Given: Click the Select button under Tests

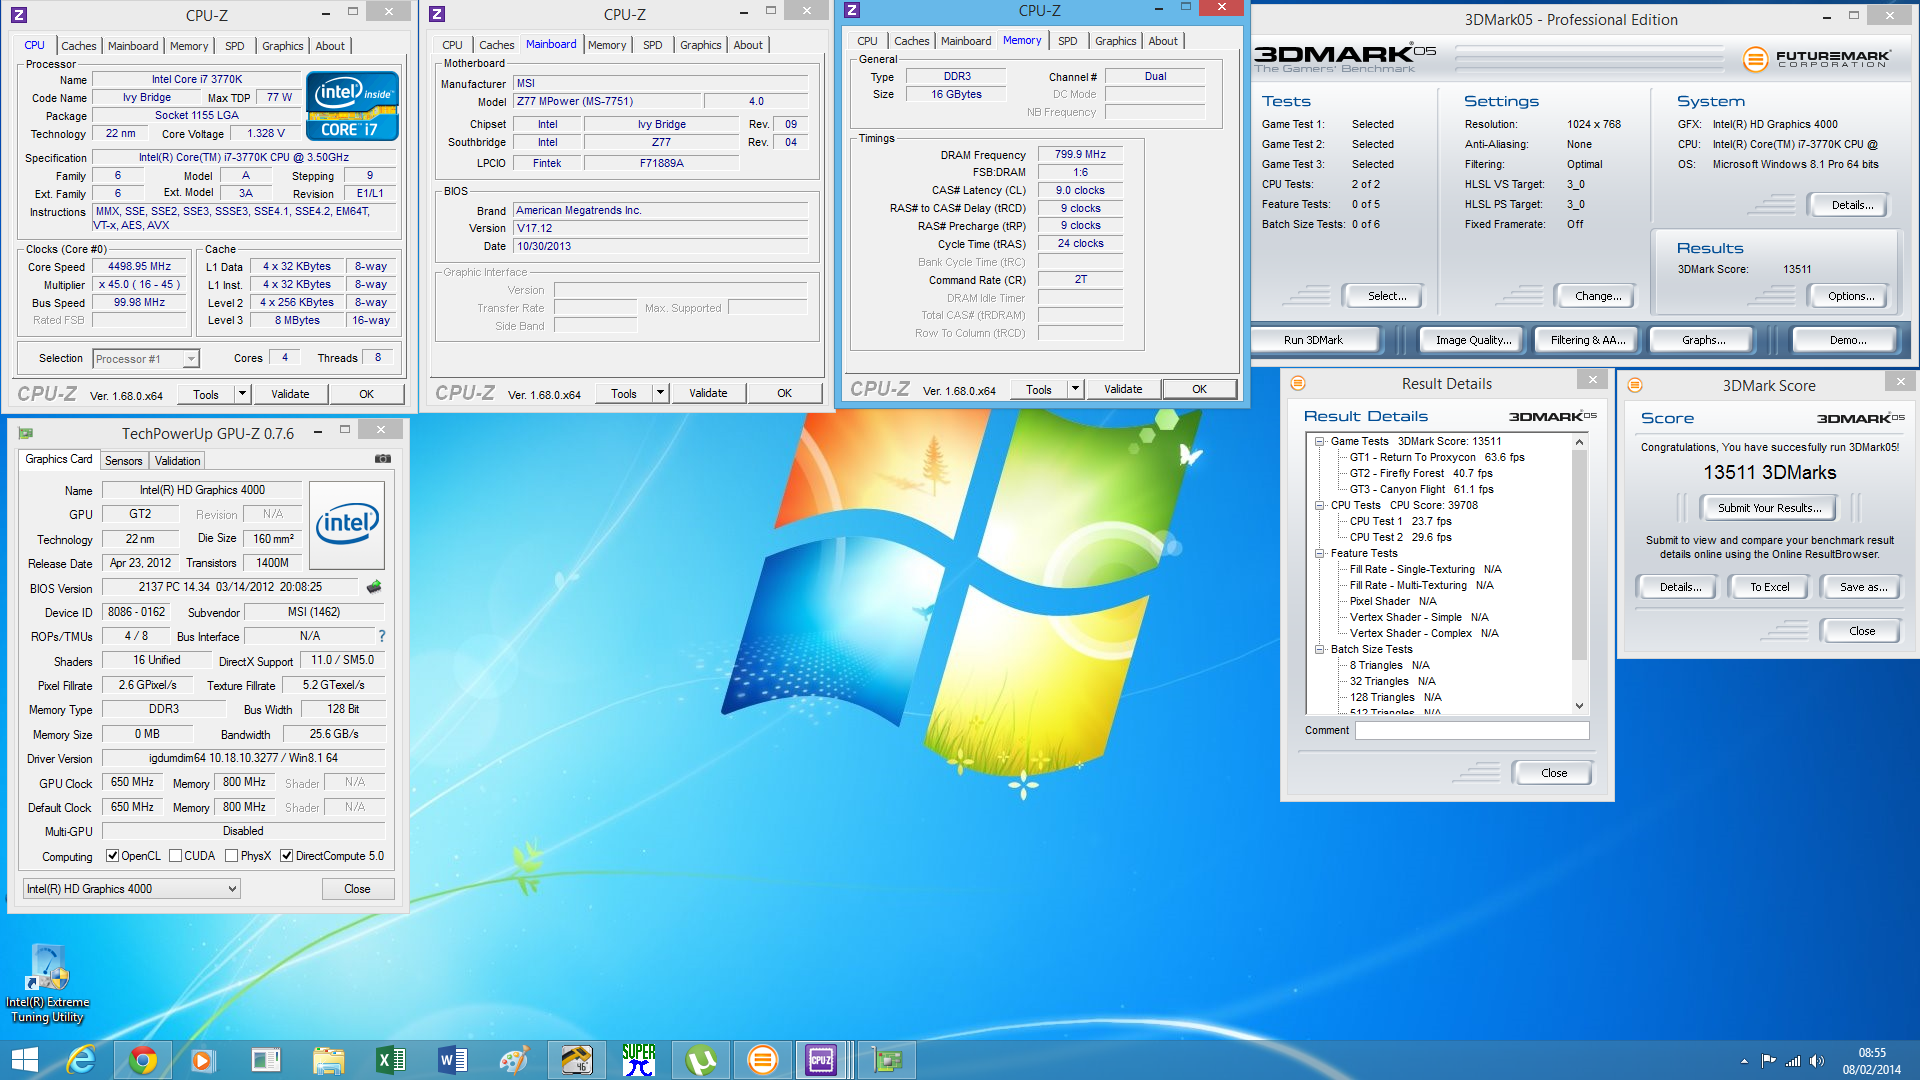Looking at the screenshot, I should coord(1387,296).
